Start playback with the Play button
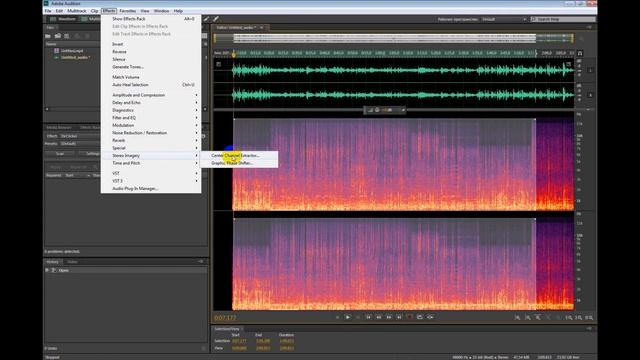Viewport: 640px width, 360px height. tap(348, 317)
